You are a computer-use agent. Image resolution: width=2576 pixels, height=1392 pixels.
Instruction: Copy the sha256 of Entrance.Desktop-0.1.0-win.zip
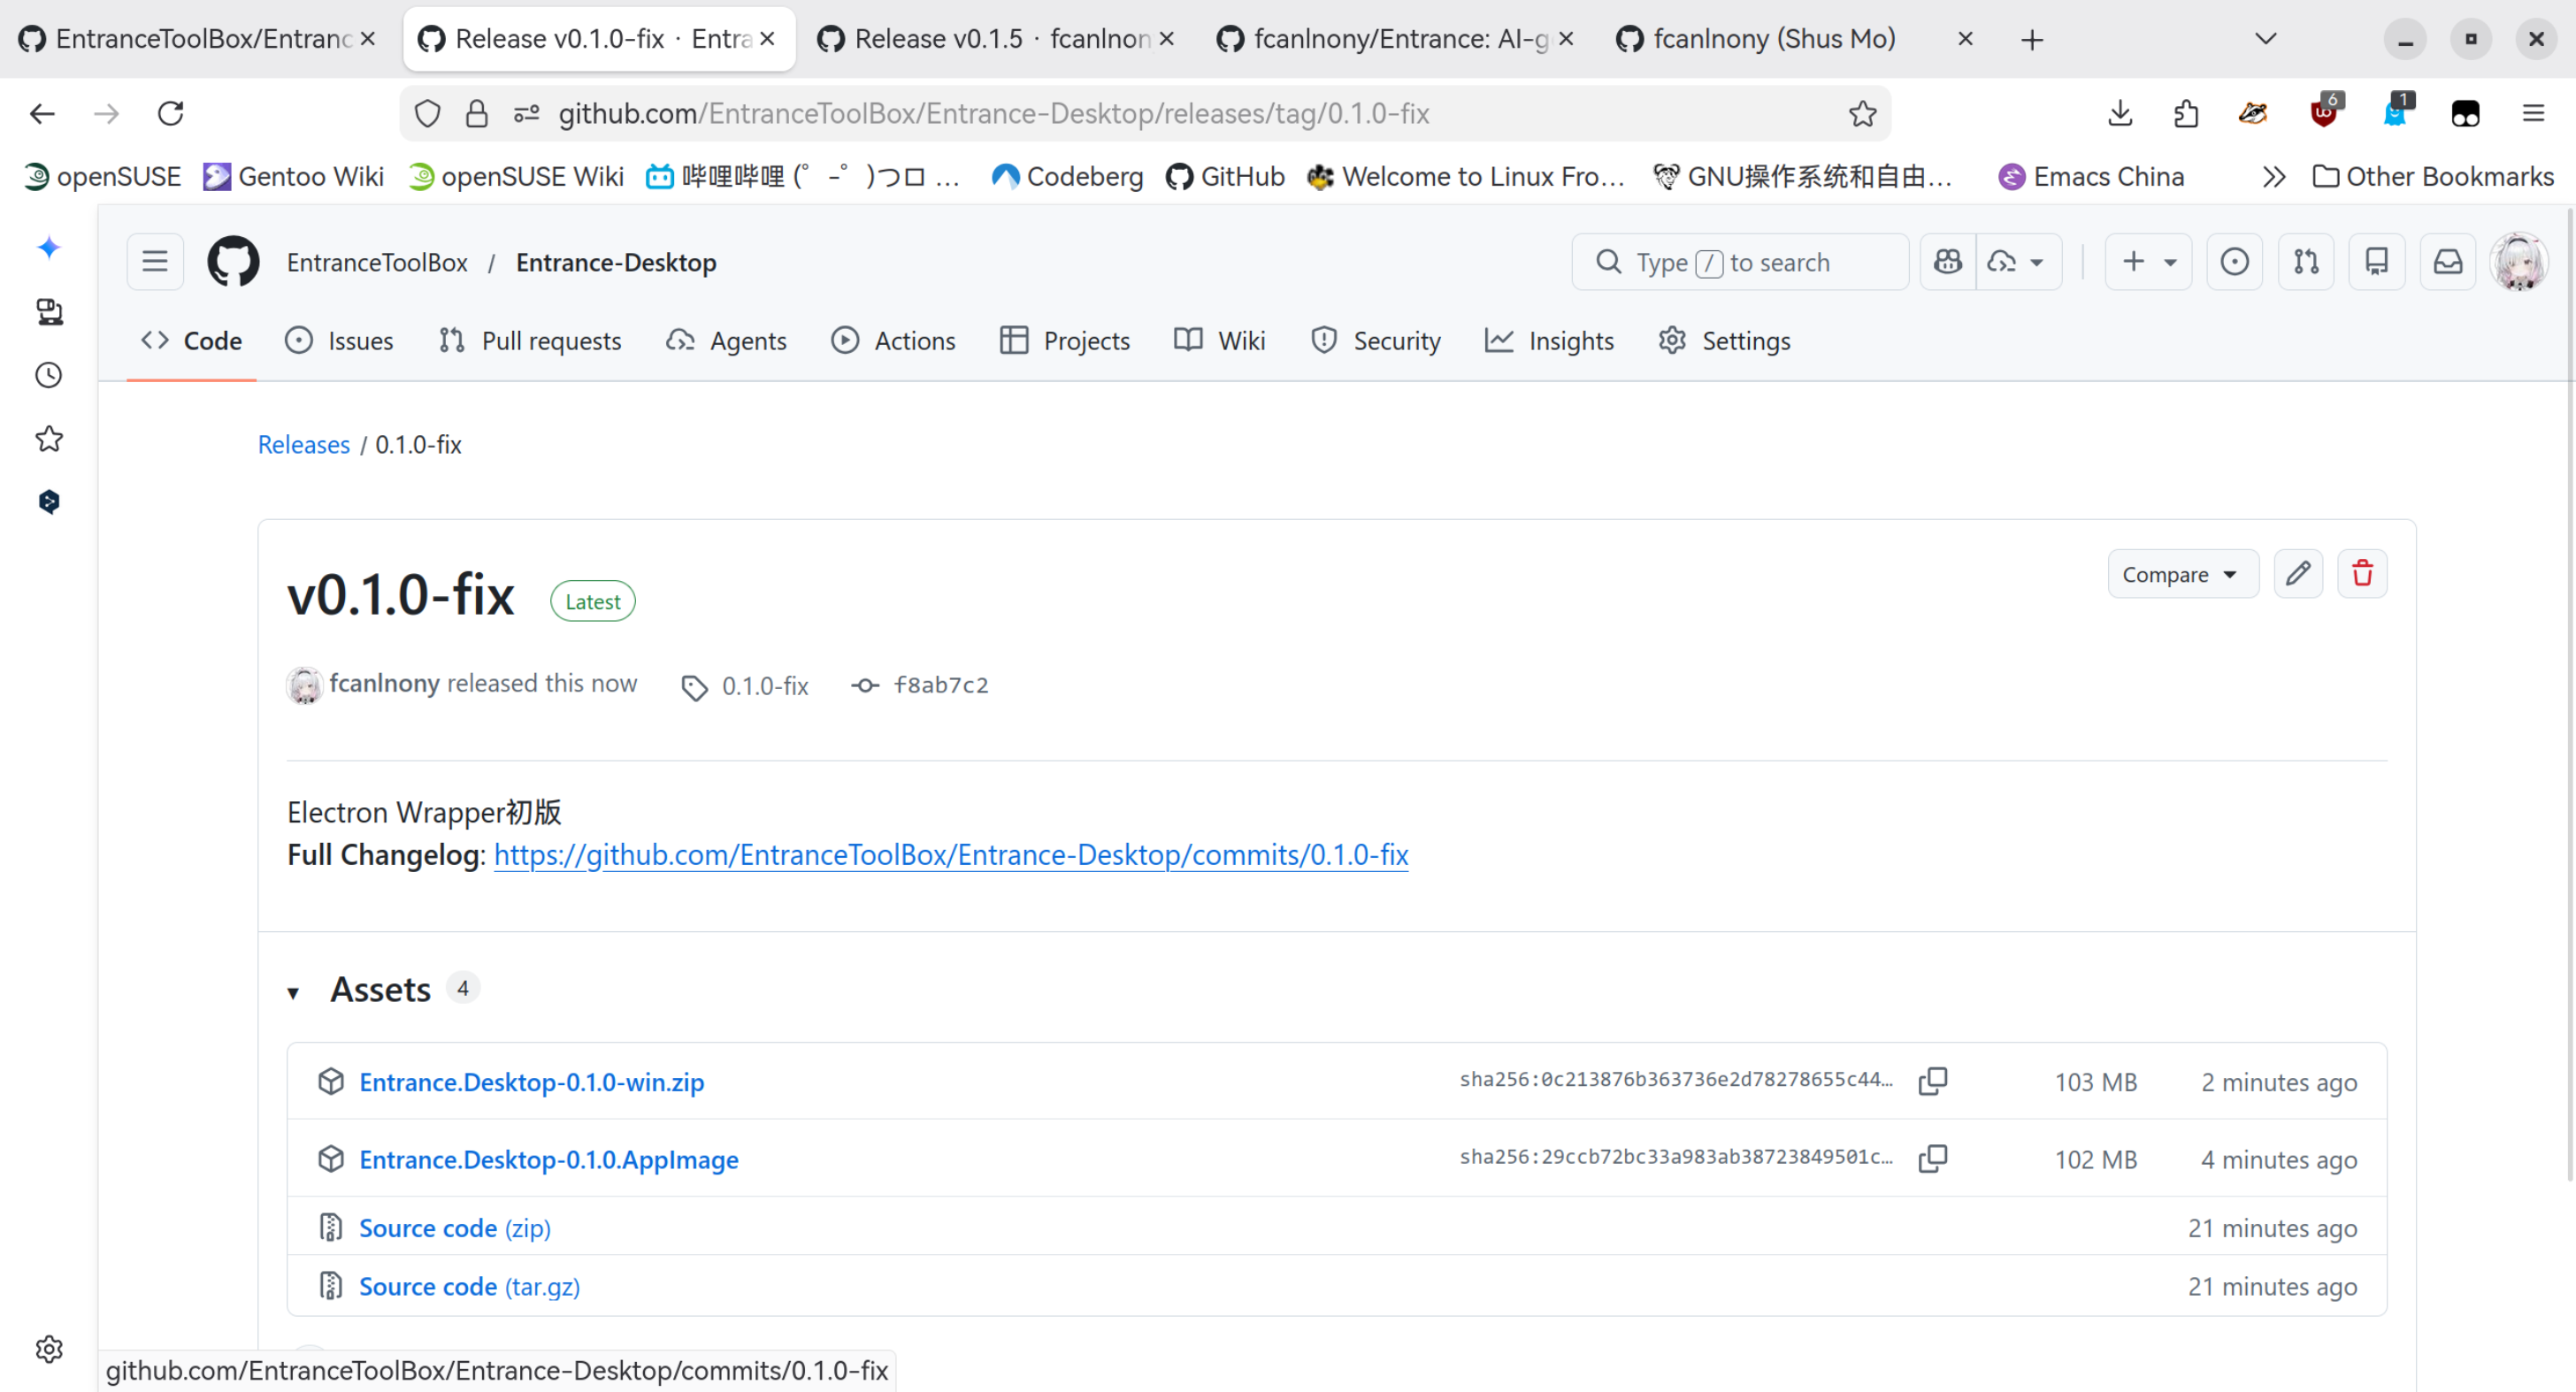point(1933,1081)
